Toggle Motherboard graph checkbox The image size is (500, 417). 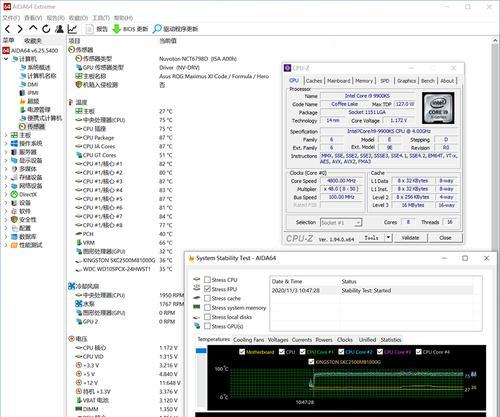pos(242,352)
